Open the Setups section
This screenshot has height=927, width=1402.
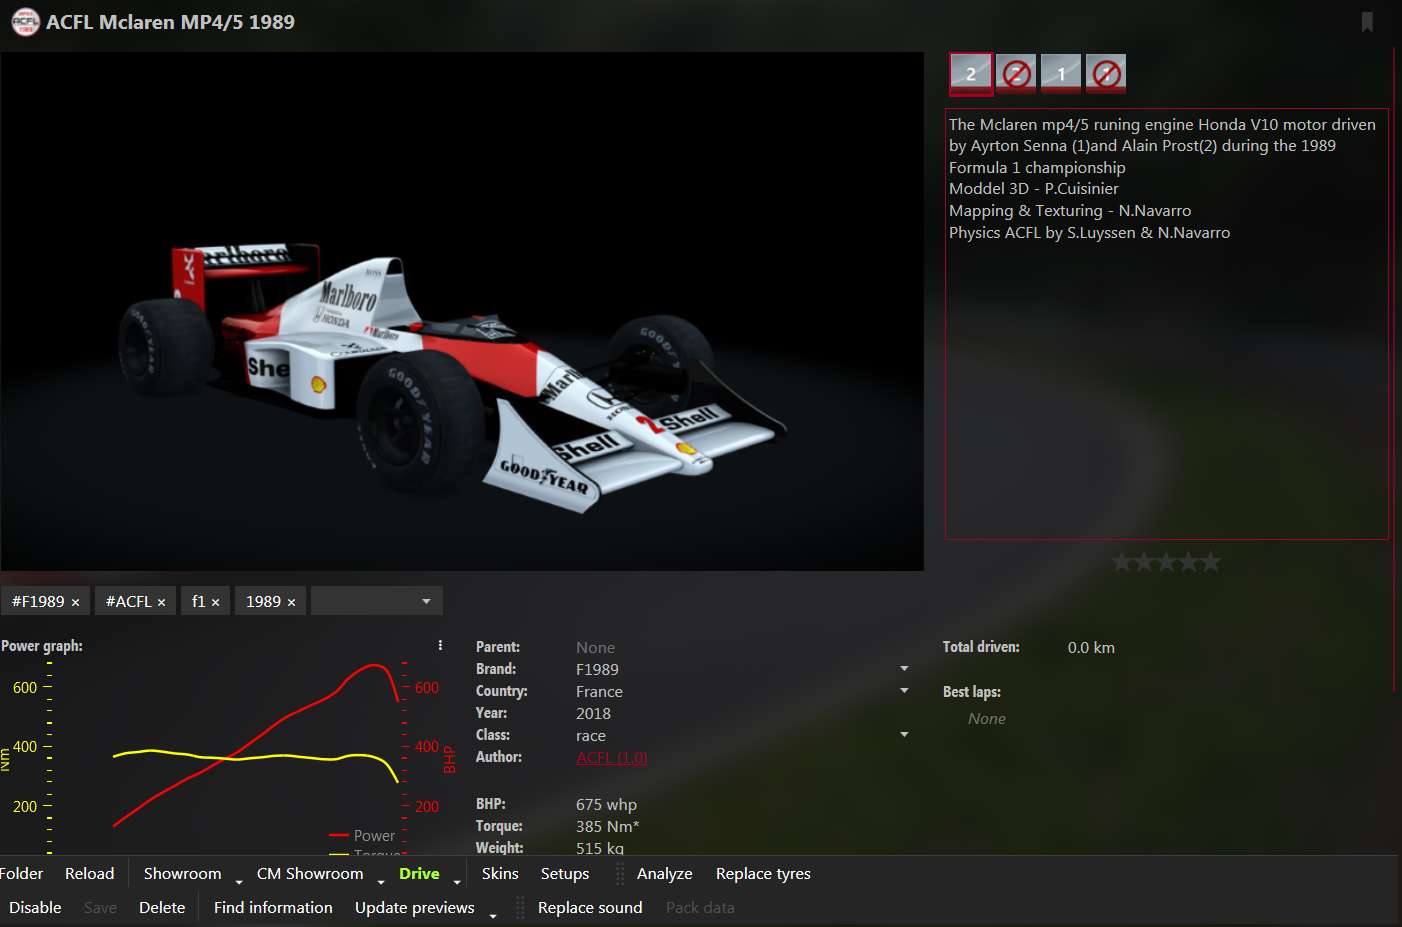[x=564, y=873]
